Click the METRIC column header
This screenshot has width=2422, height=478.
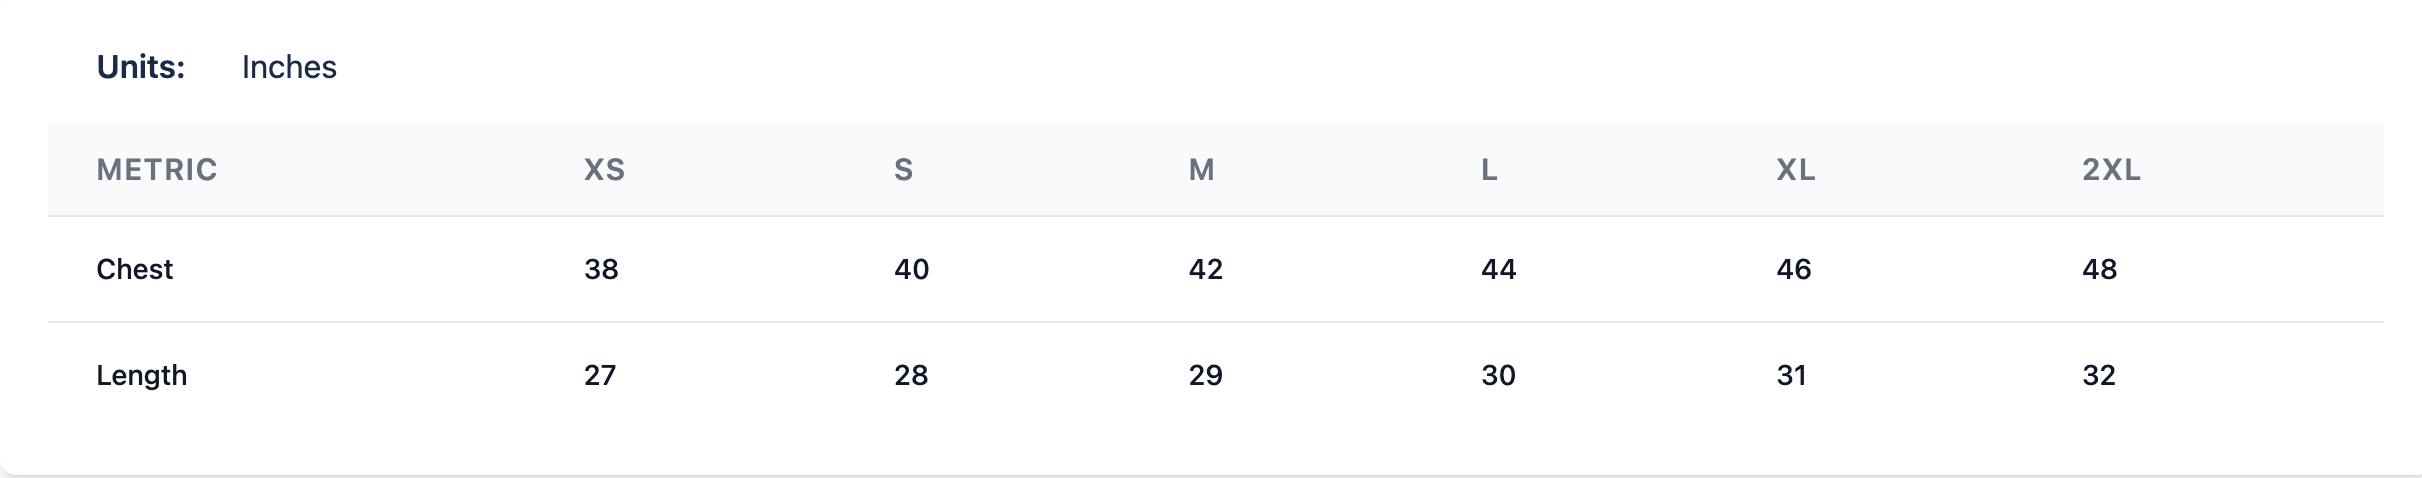pos(157,170)
